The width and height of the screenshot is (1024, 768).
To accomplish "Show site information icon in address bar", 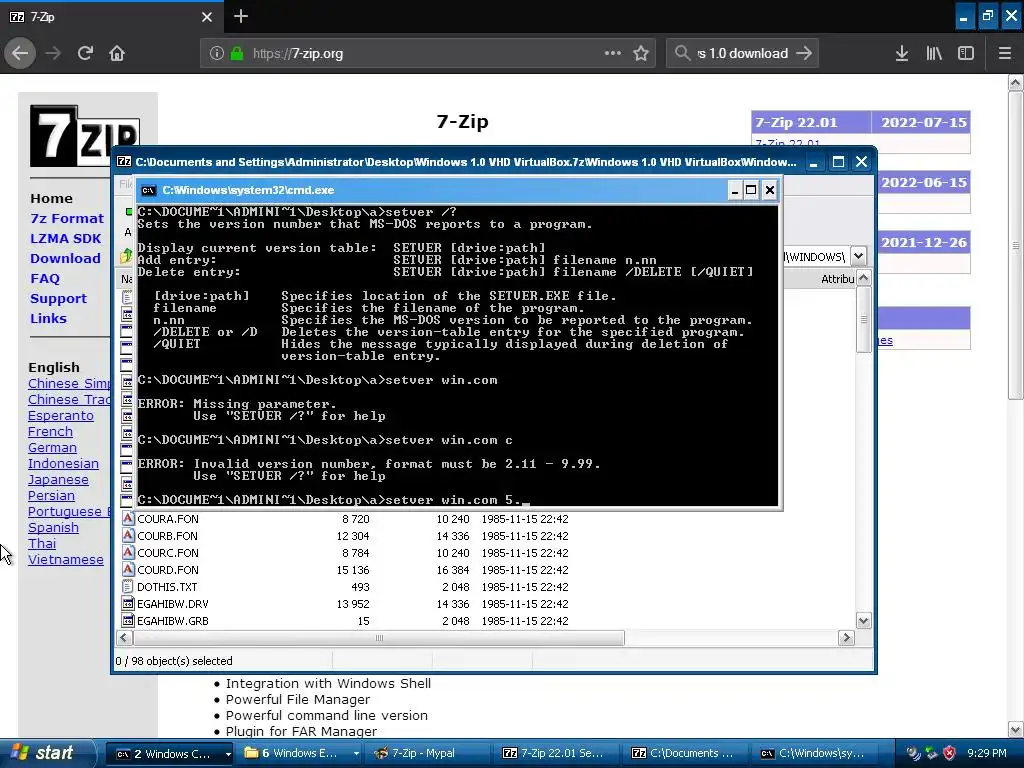I will [217, 53].
